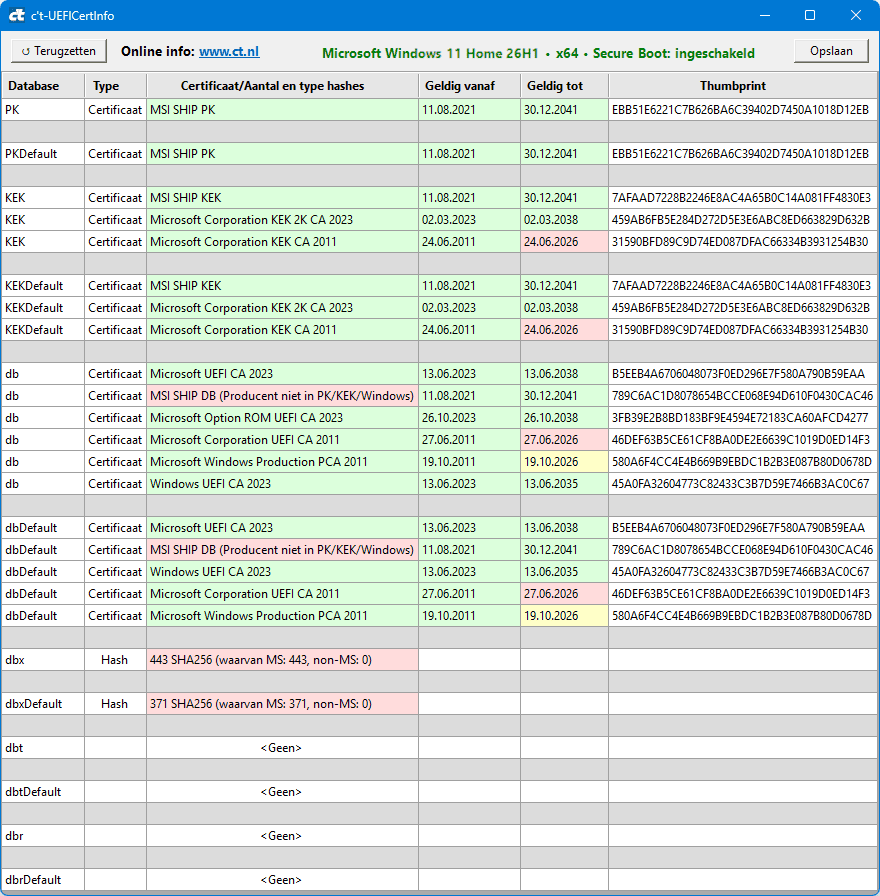Screen dimensions: 880x896
Task: Click expiry date 24.06.2026 in the KEK row
Action: [x=564, y=242]
